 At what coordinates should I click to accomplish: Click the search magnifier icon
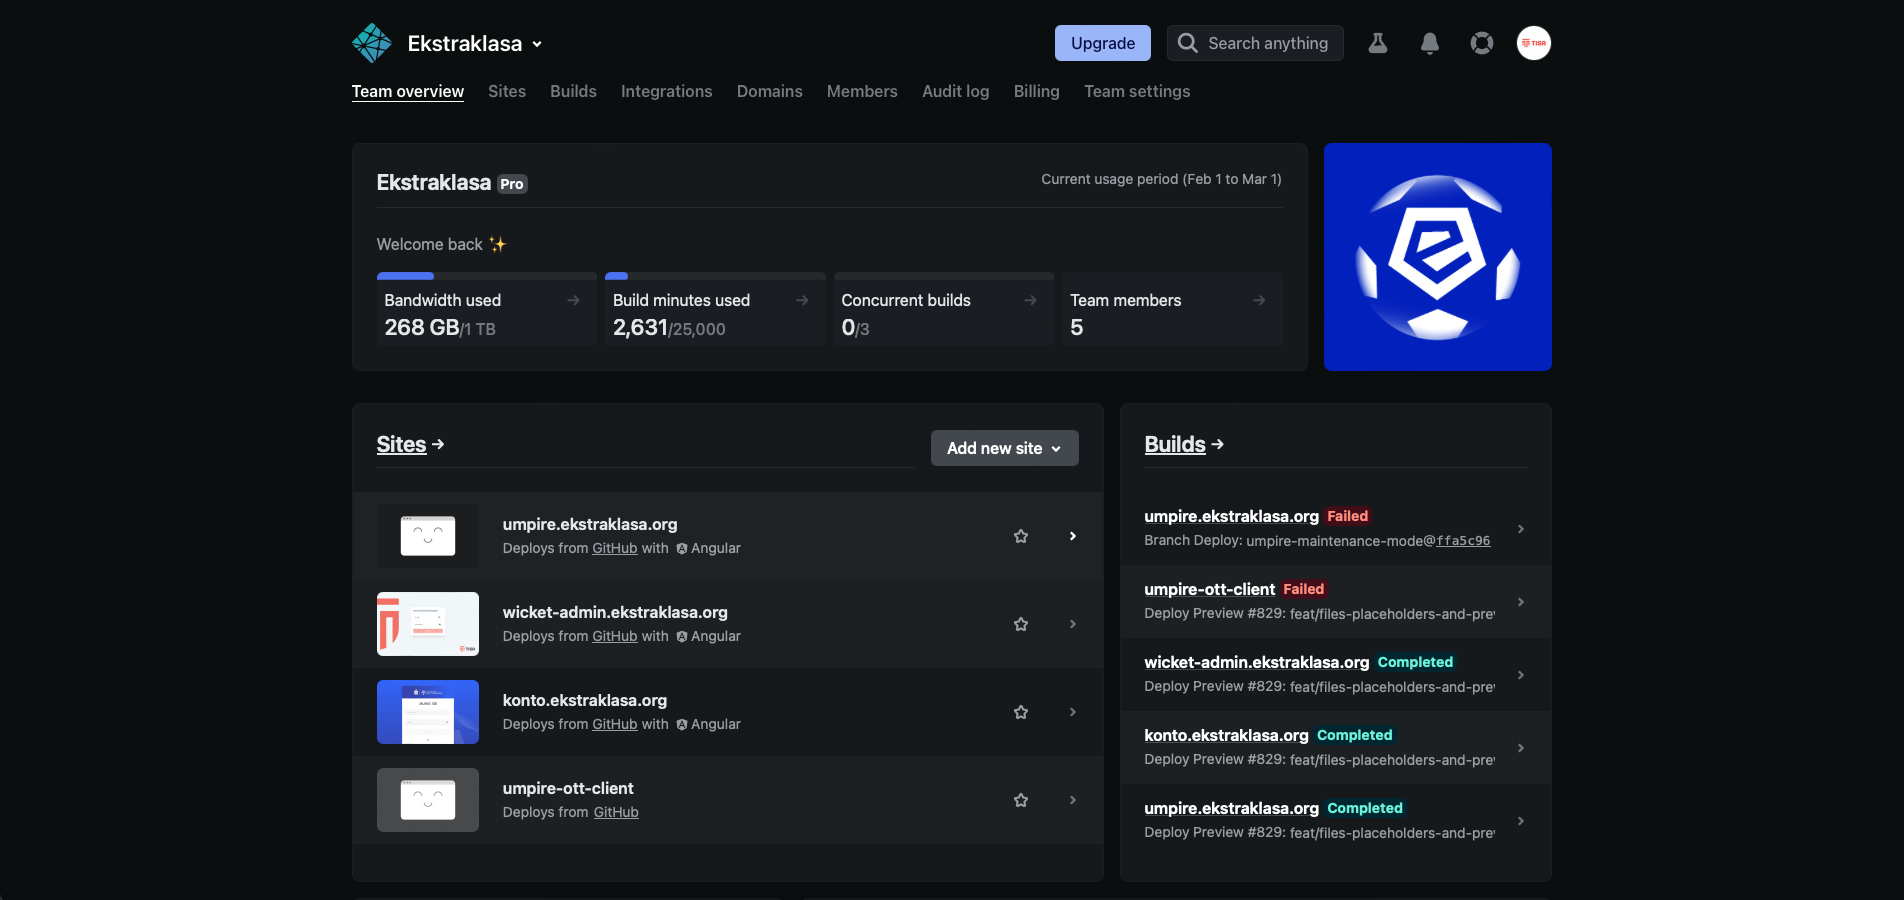point(1187,43)
